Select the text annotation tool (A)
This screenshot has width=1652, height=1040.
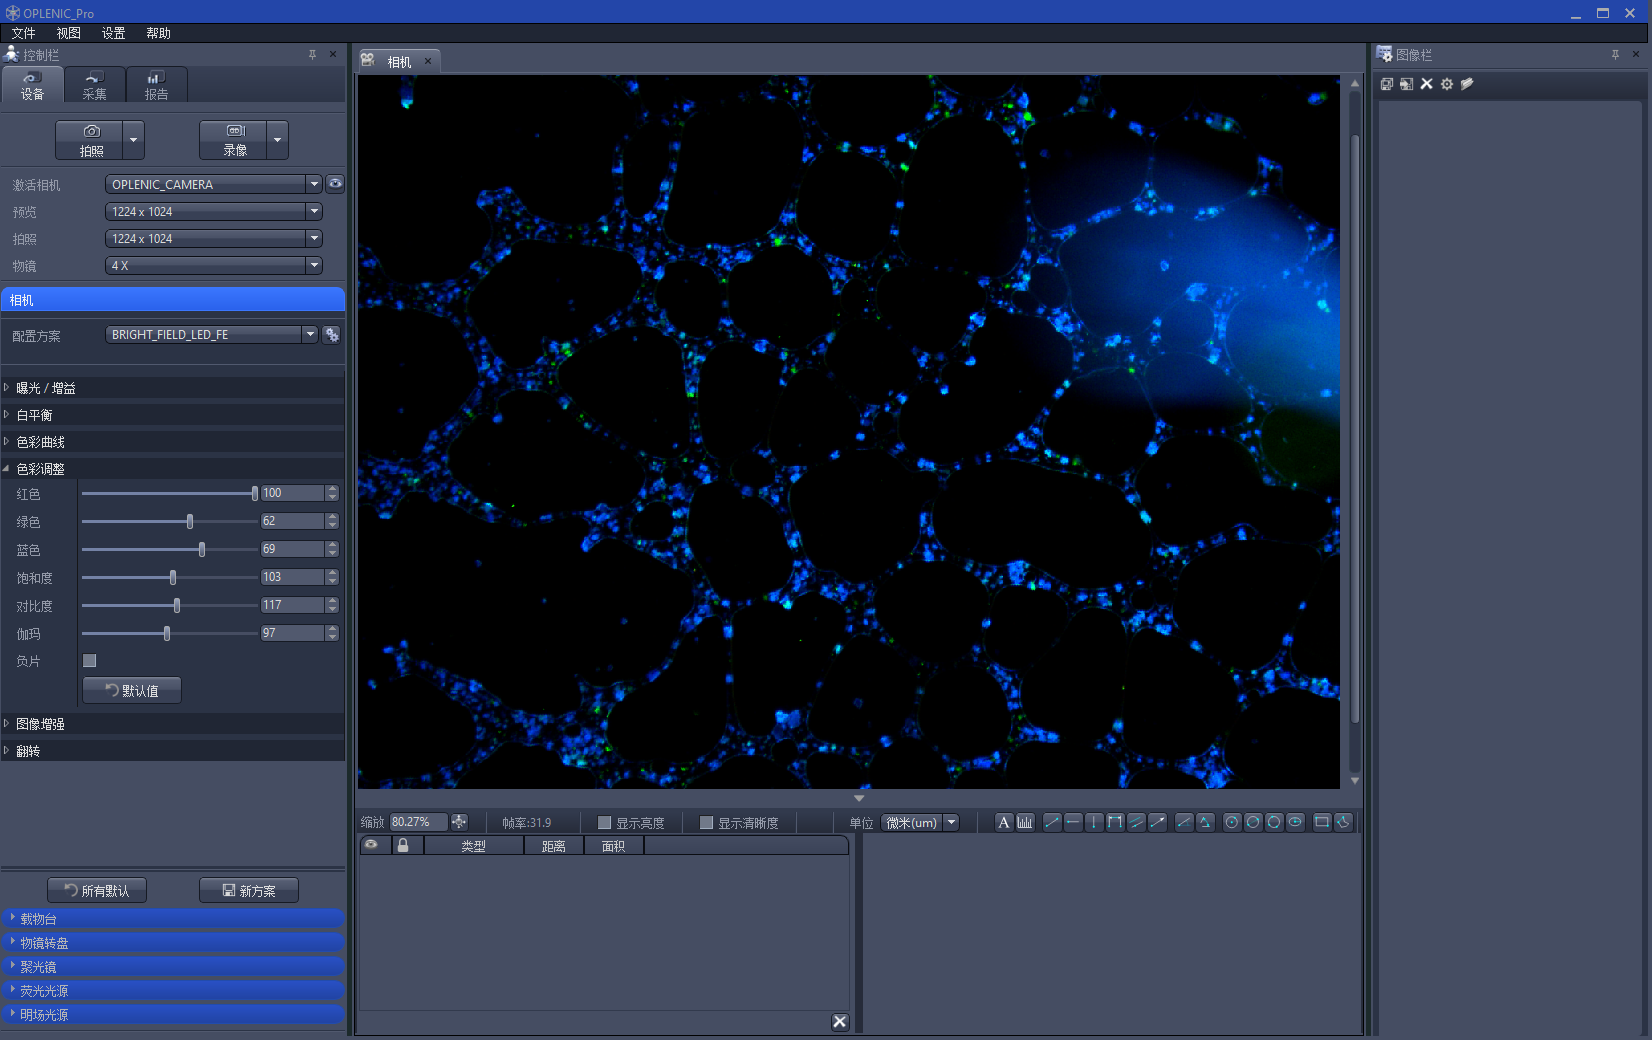pyautogui.click(x=1003, y=822)
